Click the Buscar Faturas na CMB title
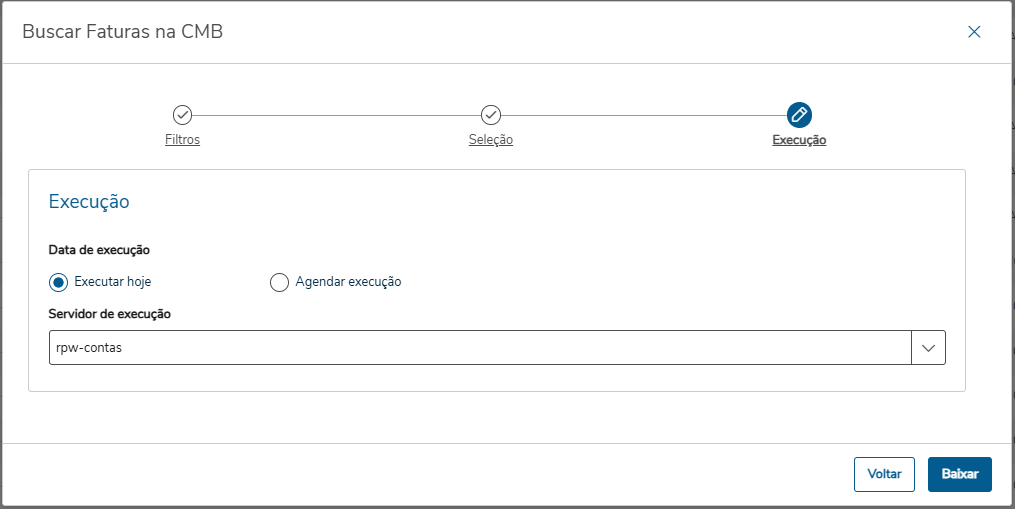Viewport: 1015px width, 509px height. [122, 32]
